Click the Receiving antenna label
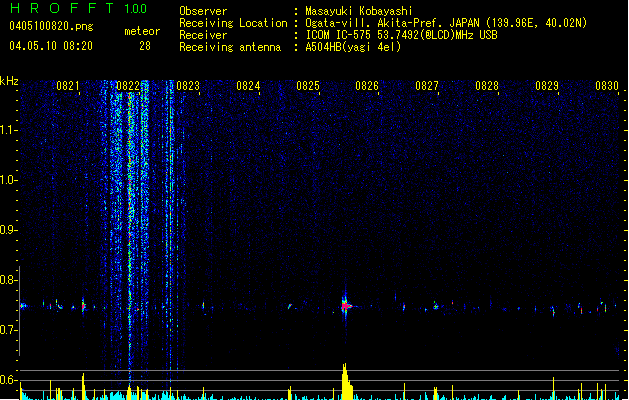Screen dimensions: 629x400 point(230,47)
